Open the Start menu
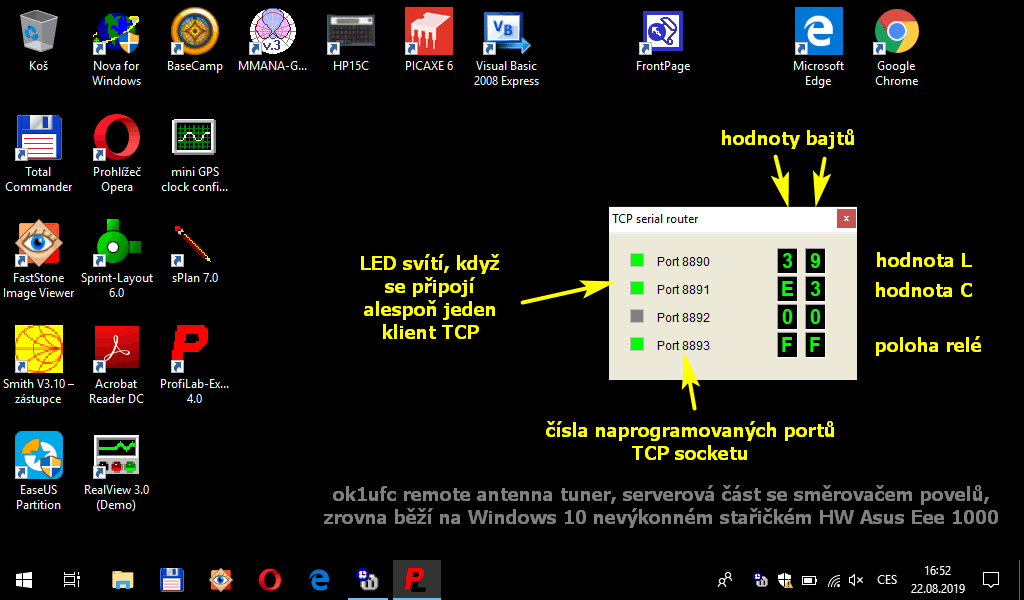Image resolution: width=1024 pixels, height=600 pixels. [x=22, y=579]
